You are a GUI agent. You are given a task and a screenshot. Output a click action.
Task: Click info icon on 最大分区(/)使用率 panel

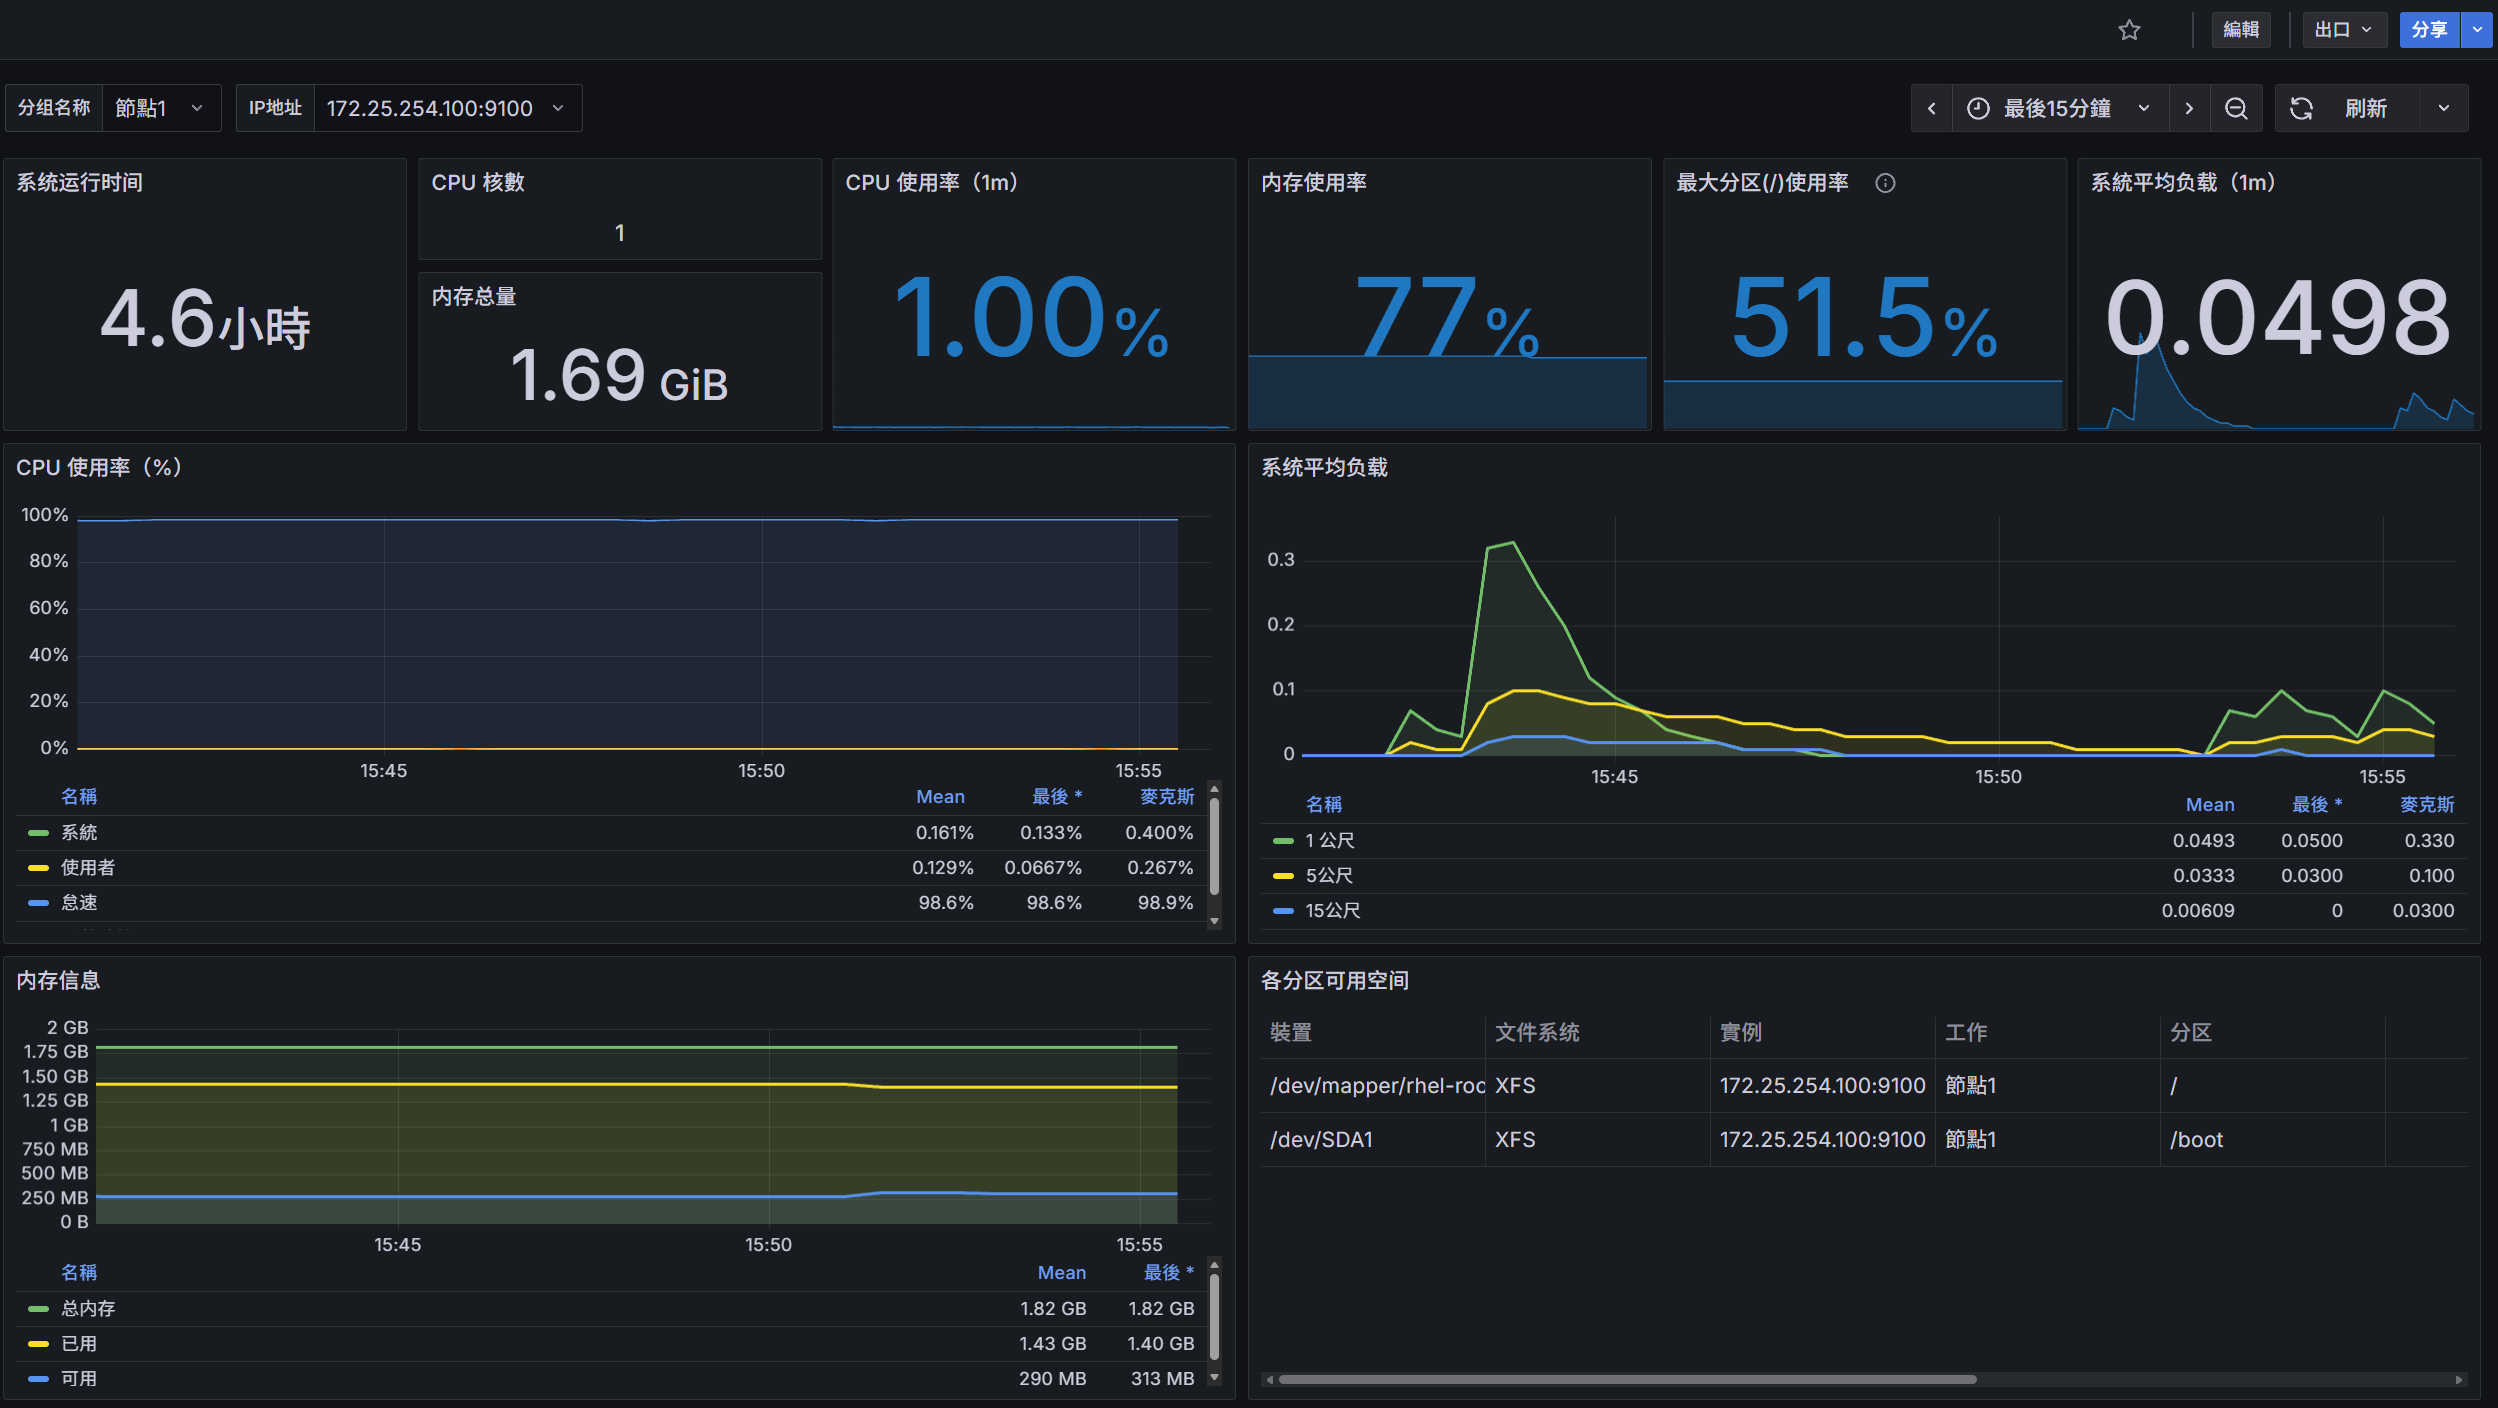point(1885,183)
